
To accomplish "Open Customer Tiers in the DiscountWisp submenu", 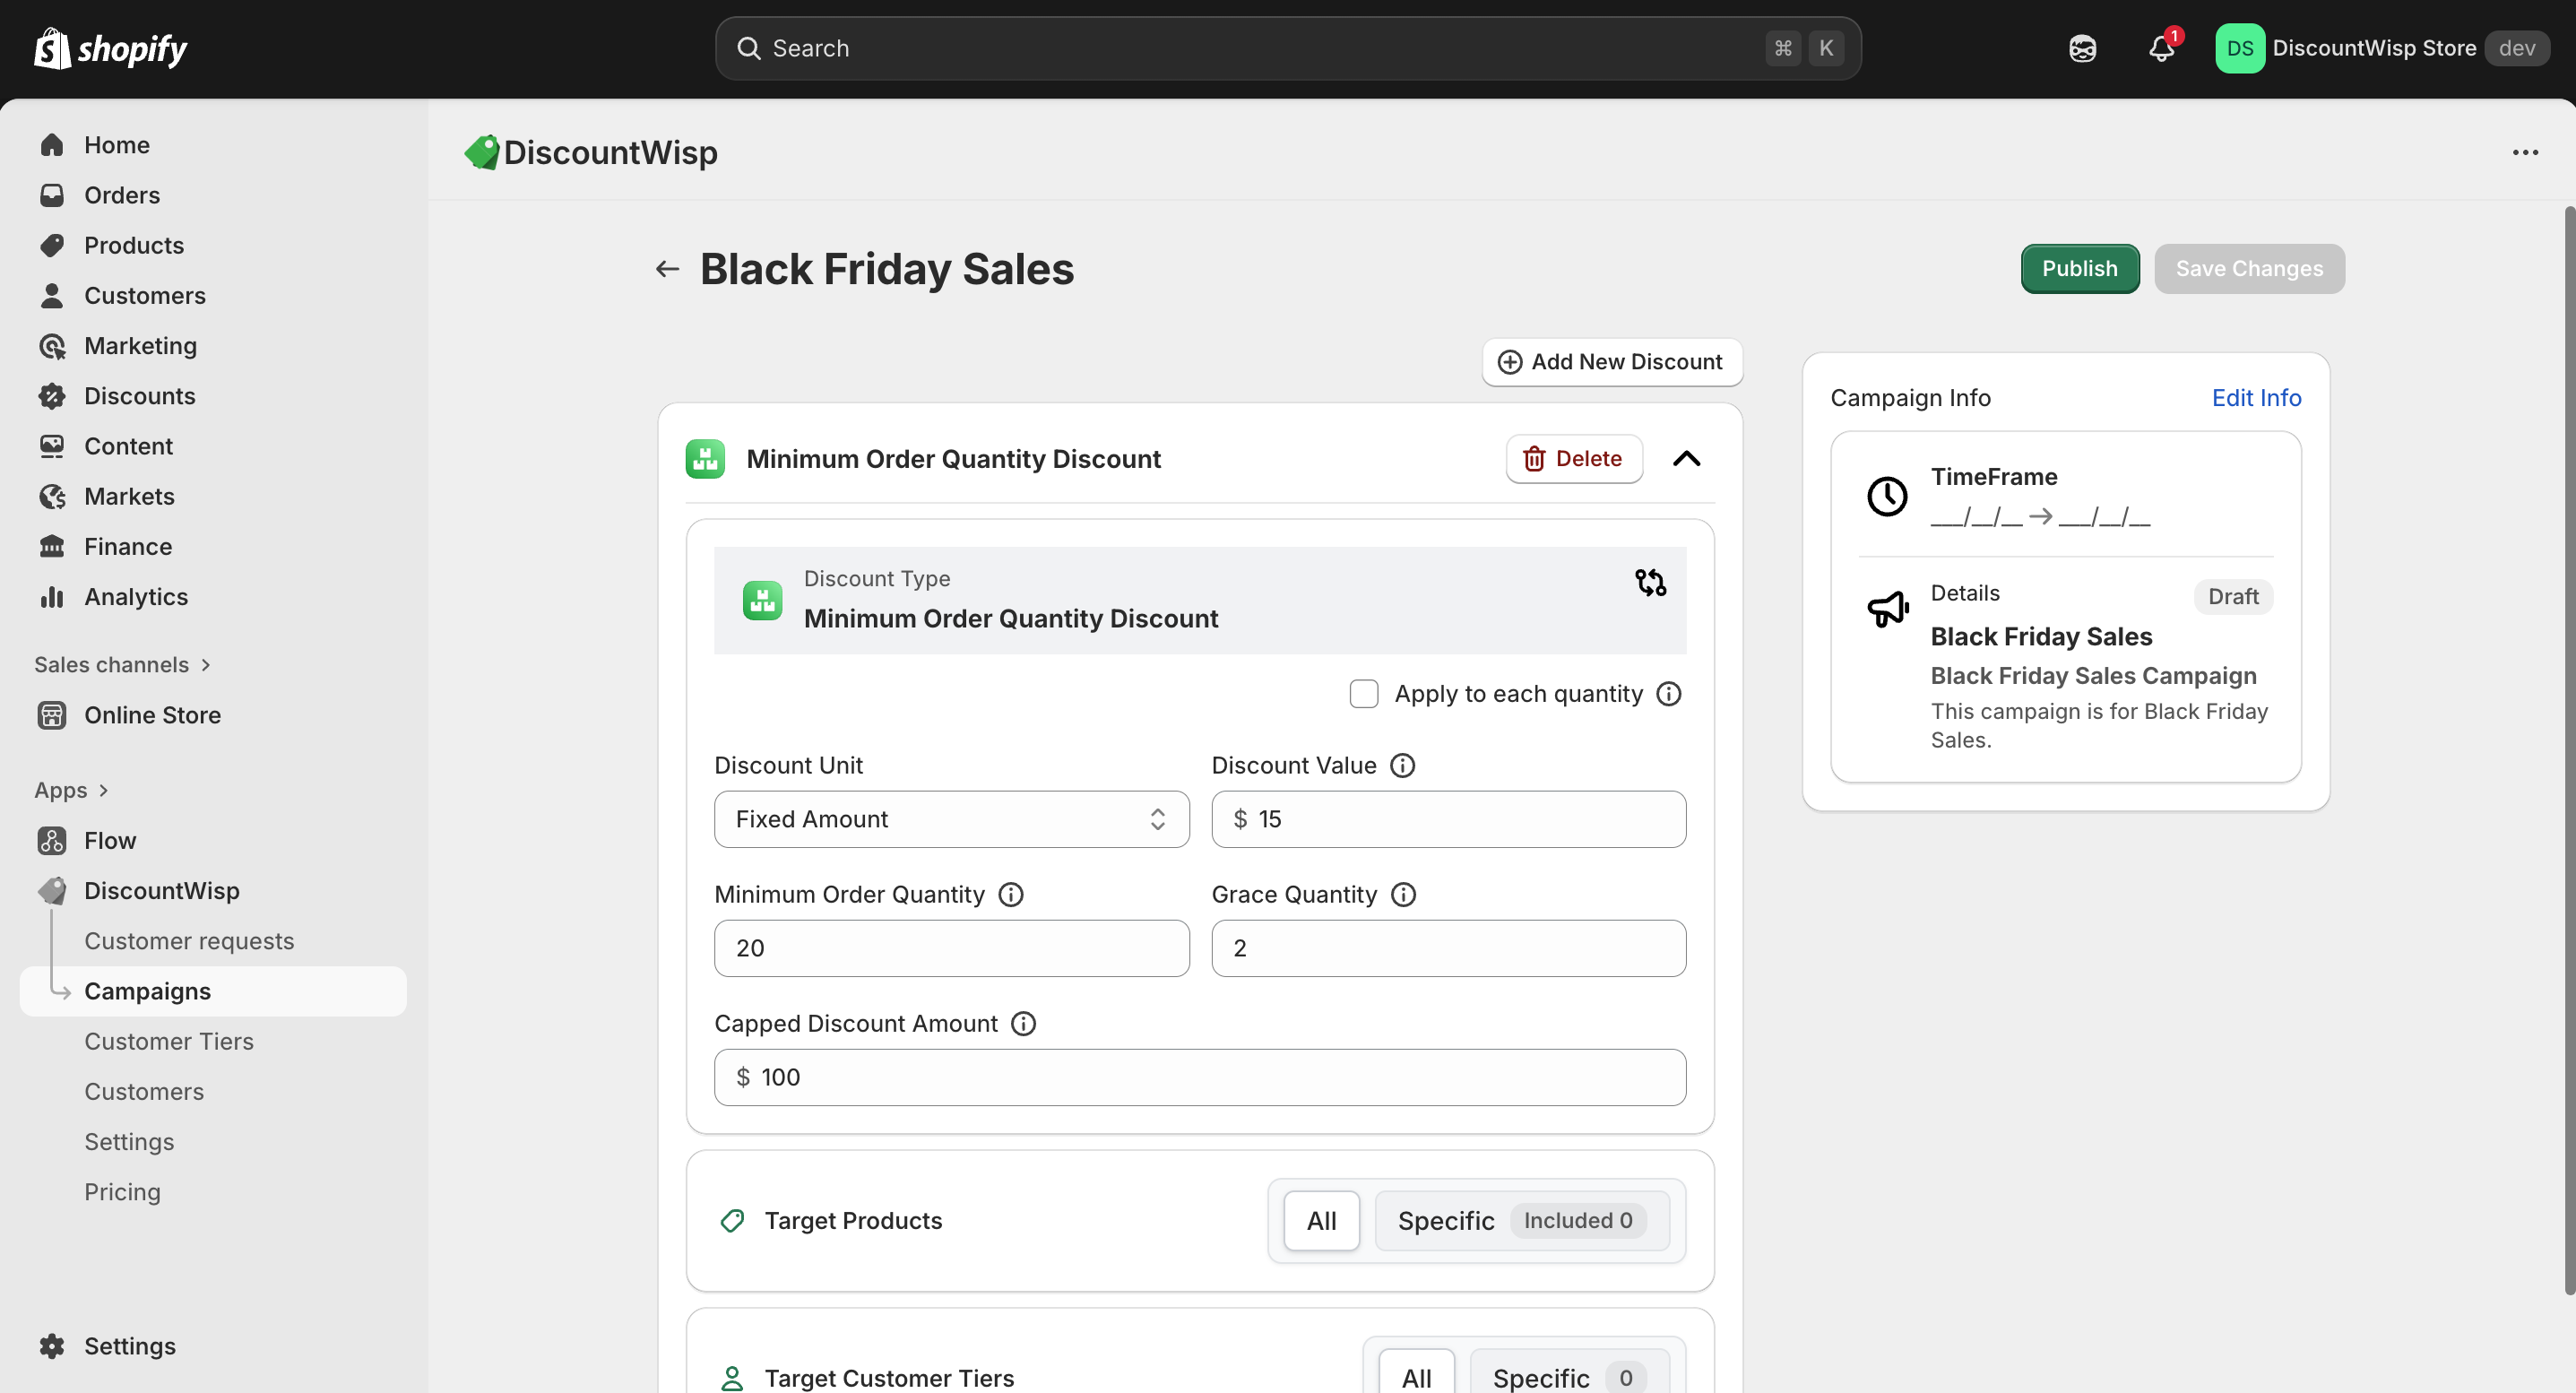I will pos(169,1041).
